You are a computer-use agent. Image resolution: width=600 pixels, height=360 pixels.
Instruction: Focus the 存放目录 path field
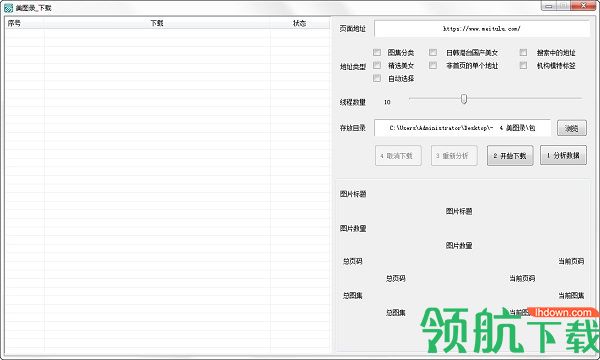(462, 128)
